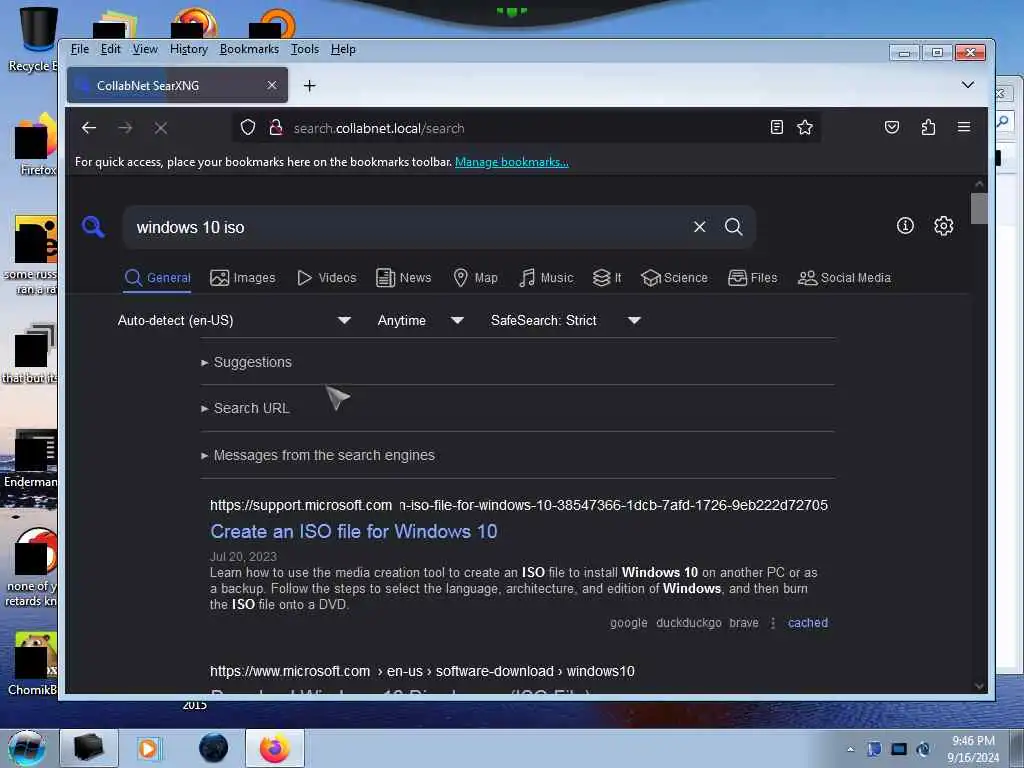Open the Anytime time range dropdown
1024x768 pixels.
pyautogui.click(x=420, y=321)
